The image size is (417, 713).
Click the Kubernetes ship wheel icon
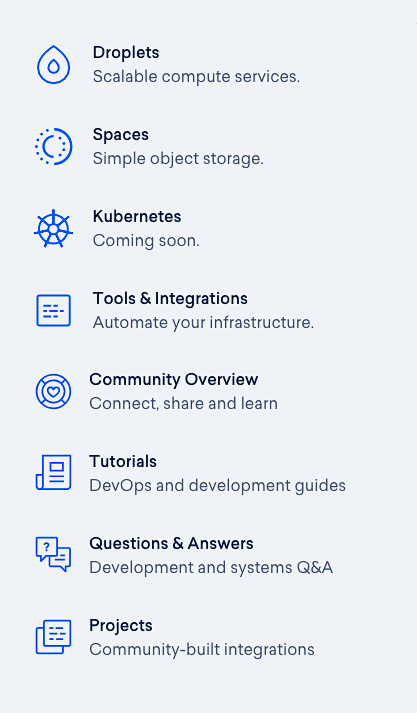[x=53, y=228]
